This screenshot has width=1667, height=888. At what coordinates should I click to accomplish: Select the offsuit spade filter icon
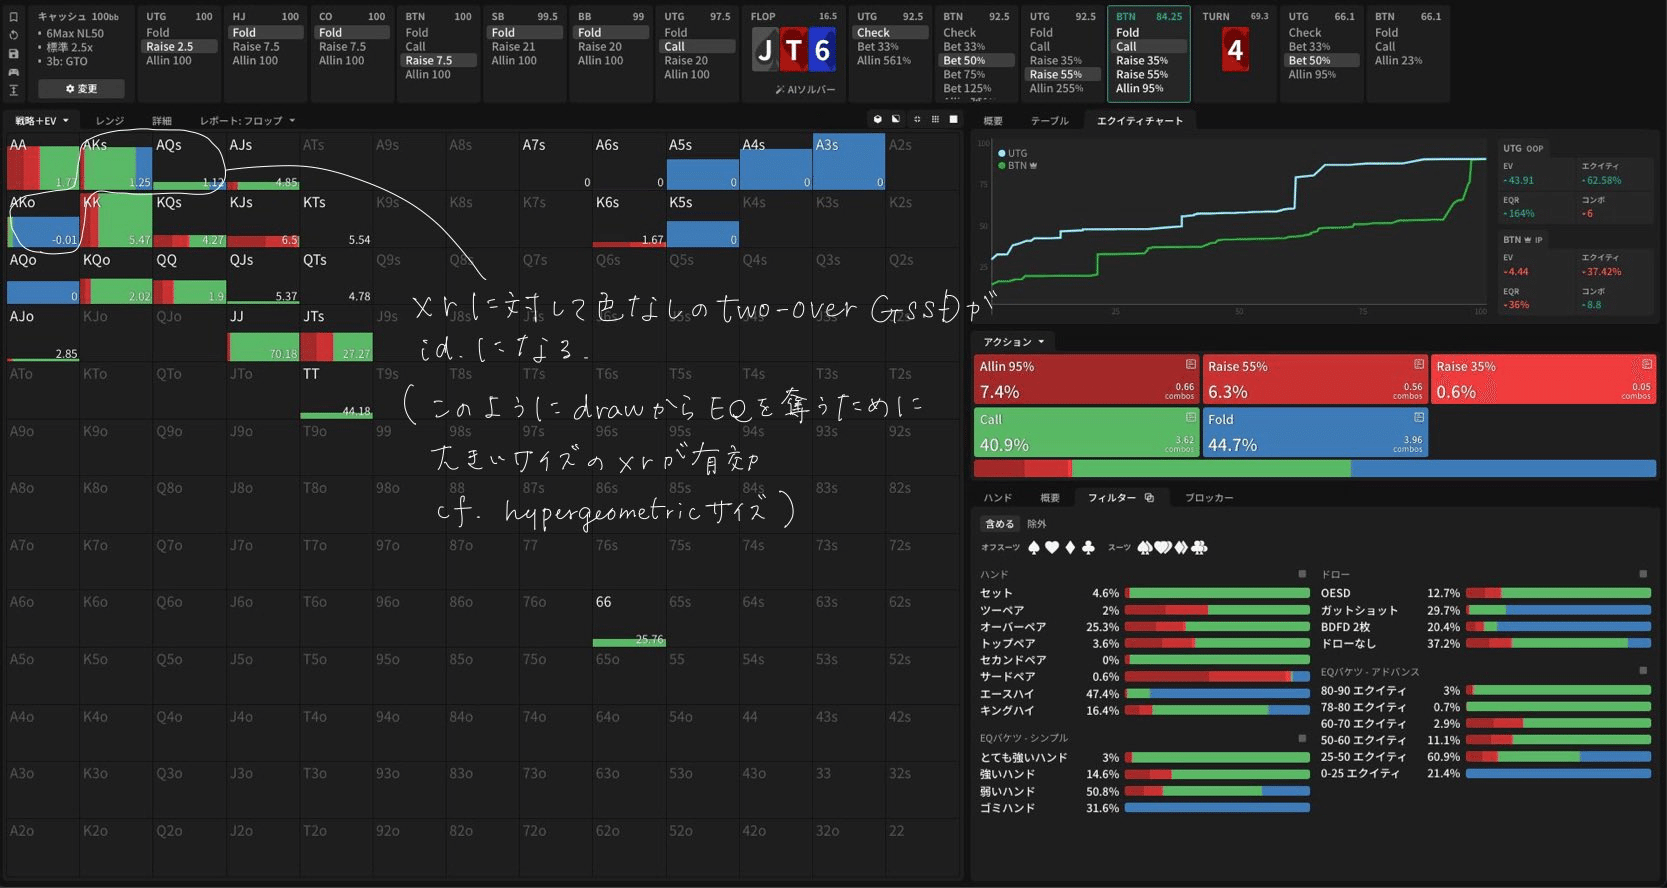point(1034,548)
